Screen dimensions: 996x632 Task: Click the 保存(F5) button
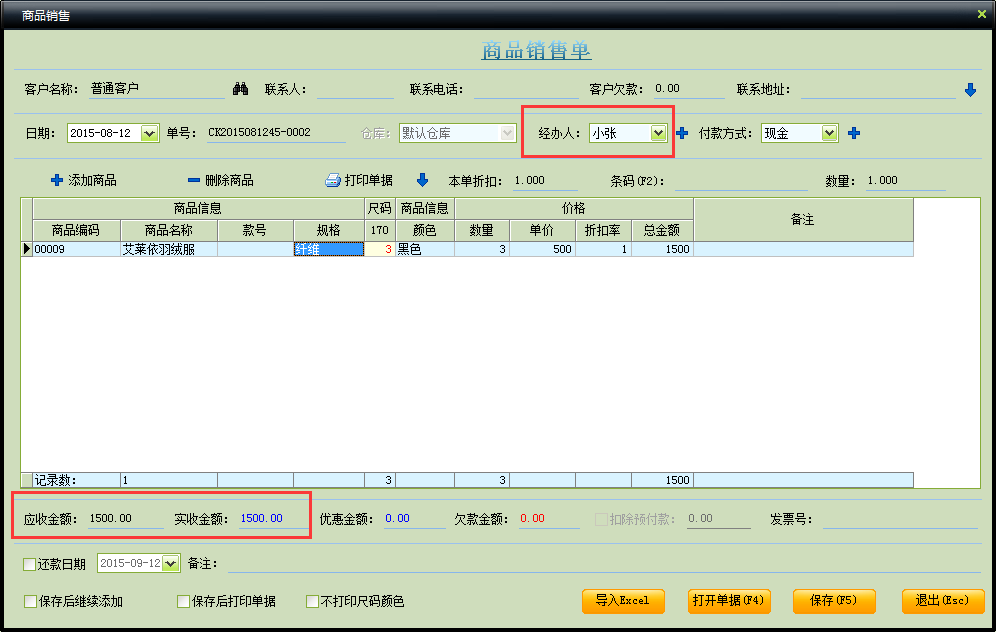pos(834,601)
